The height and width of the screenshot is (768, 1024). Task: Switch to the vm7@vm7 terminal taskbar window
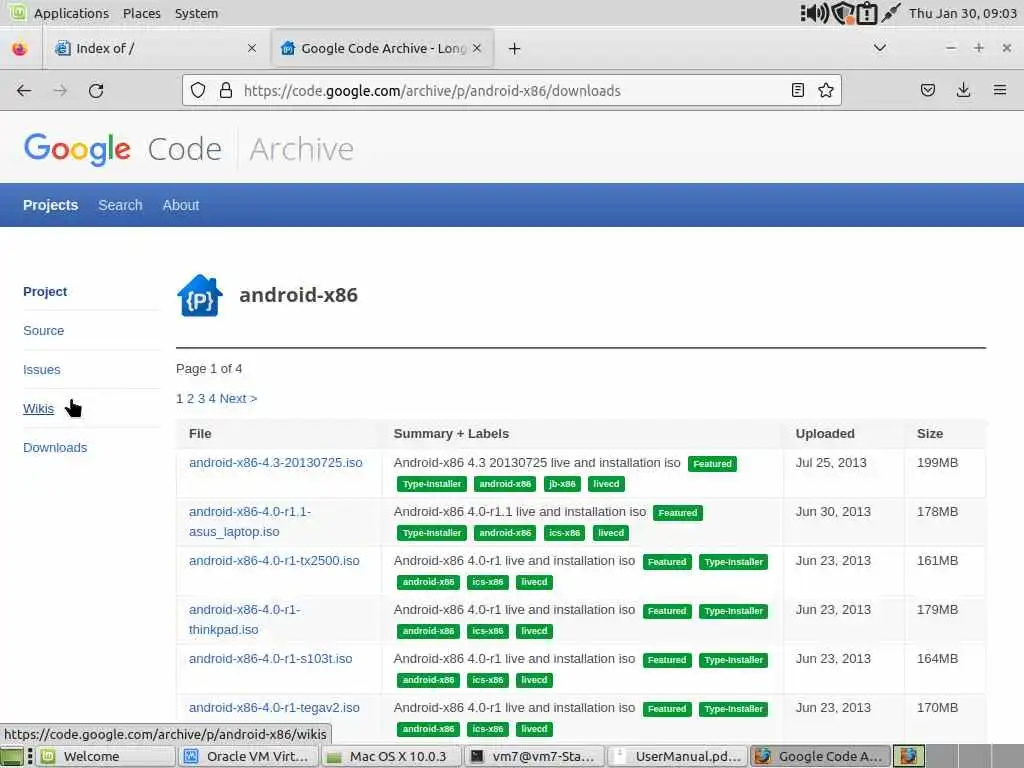point(535,756)
